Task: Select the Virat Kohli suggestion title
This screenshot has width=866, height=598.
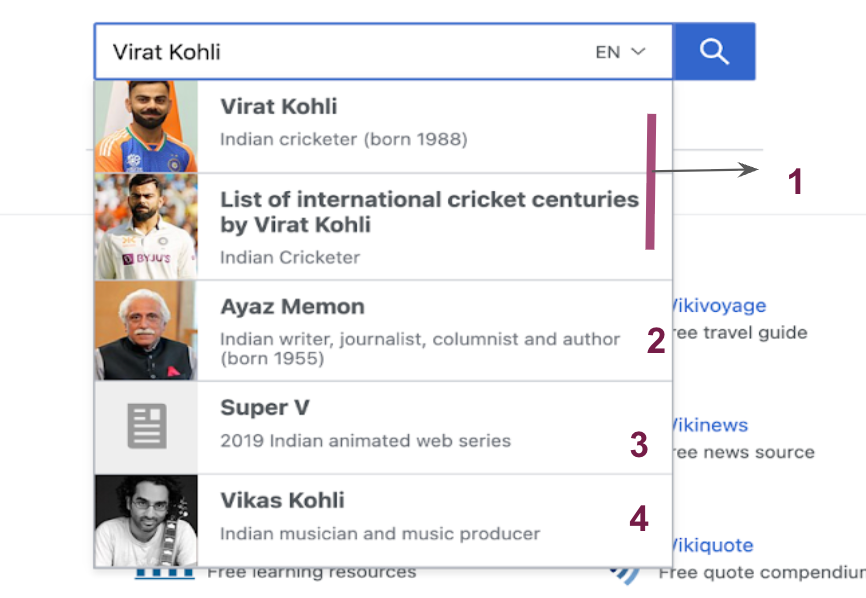Action: [278, 107]
